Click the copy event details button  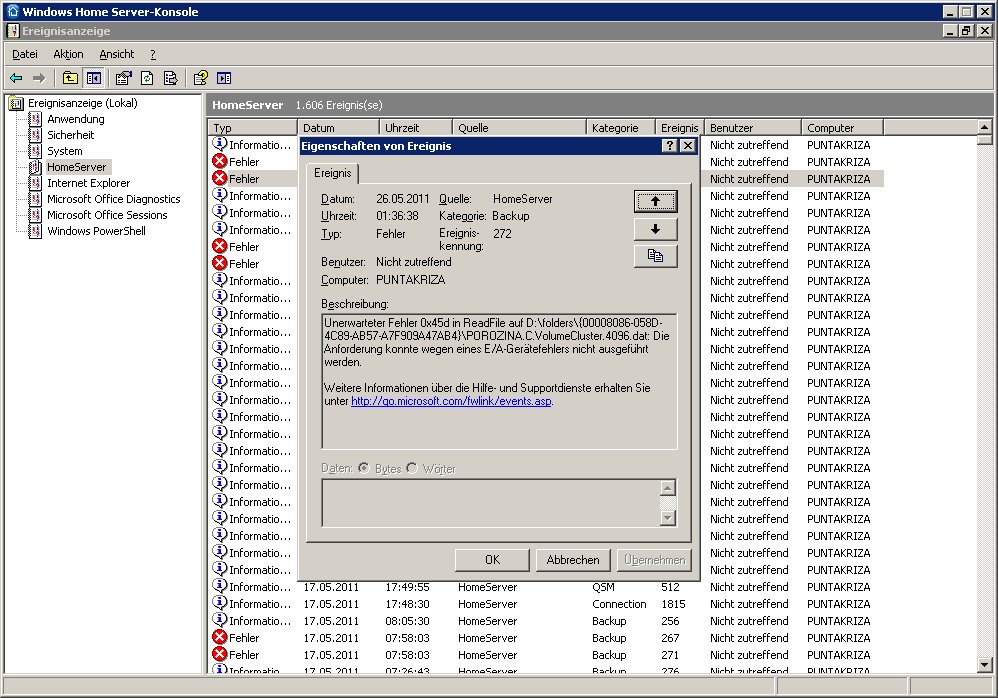tap(655, 256)
